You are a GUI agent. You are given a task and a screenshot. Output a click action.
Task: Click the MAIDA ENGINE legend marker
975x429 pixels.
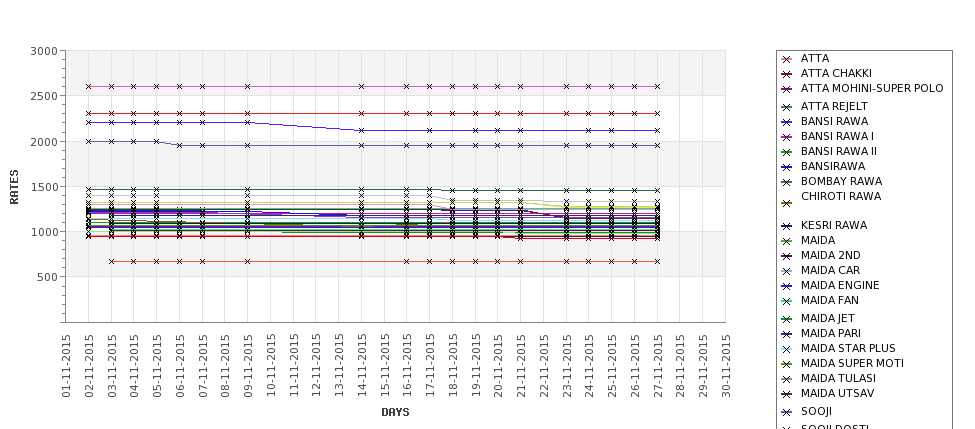pyautogui.click(x=787, y=286)
